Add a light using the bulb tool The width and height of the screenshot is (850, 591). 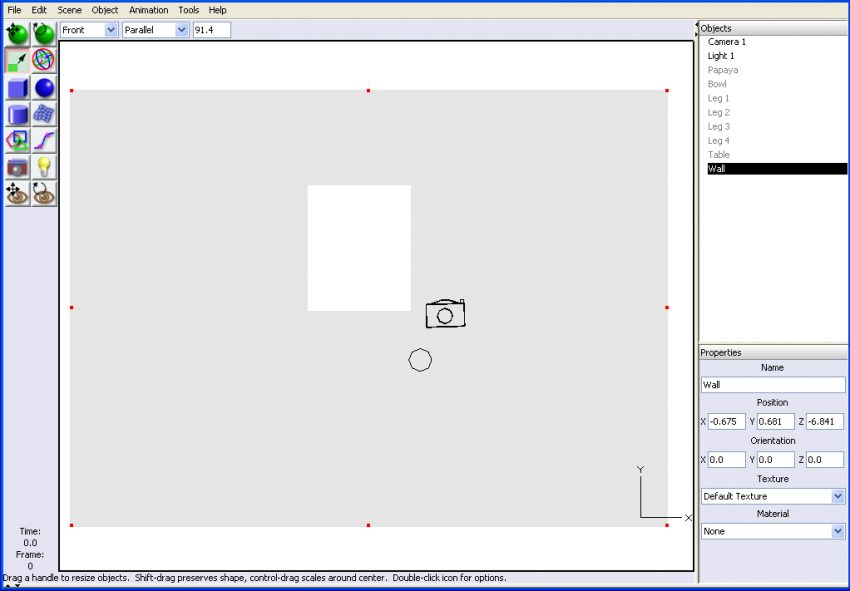tap(42, 167)
